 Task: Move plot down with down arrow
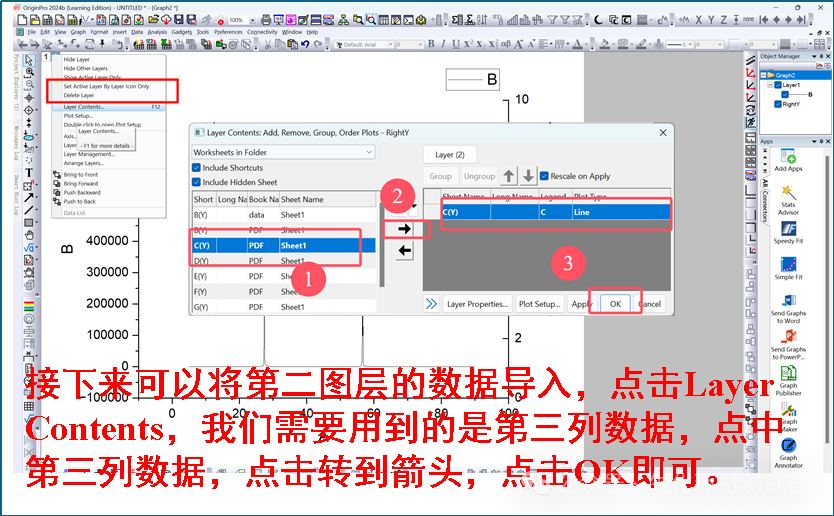(x=528, y=176)
